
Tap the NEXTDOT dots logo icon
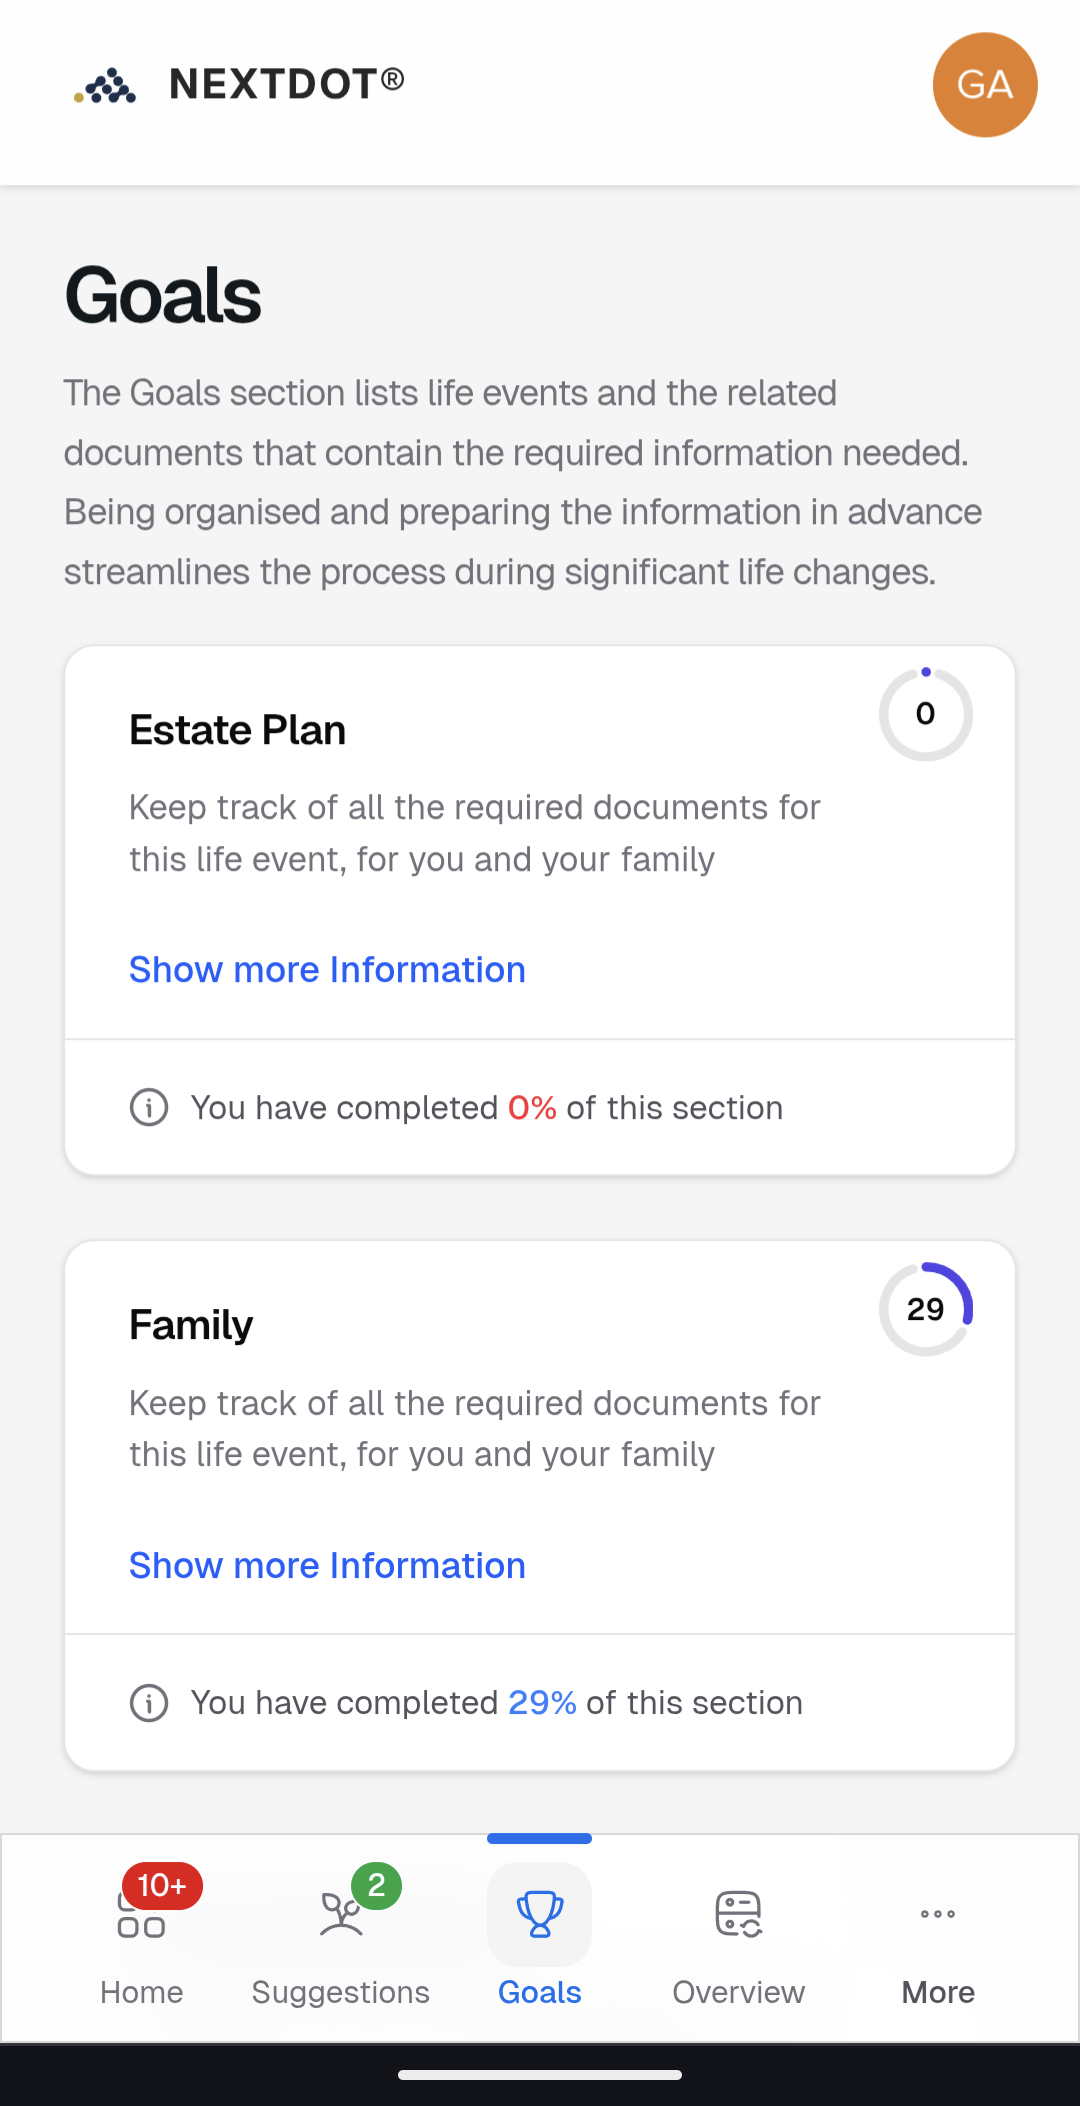[x=106, y=86]
